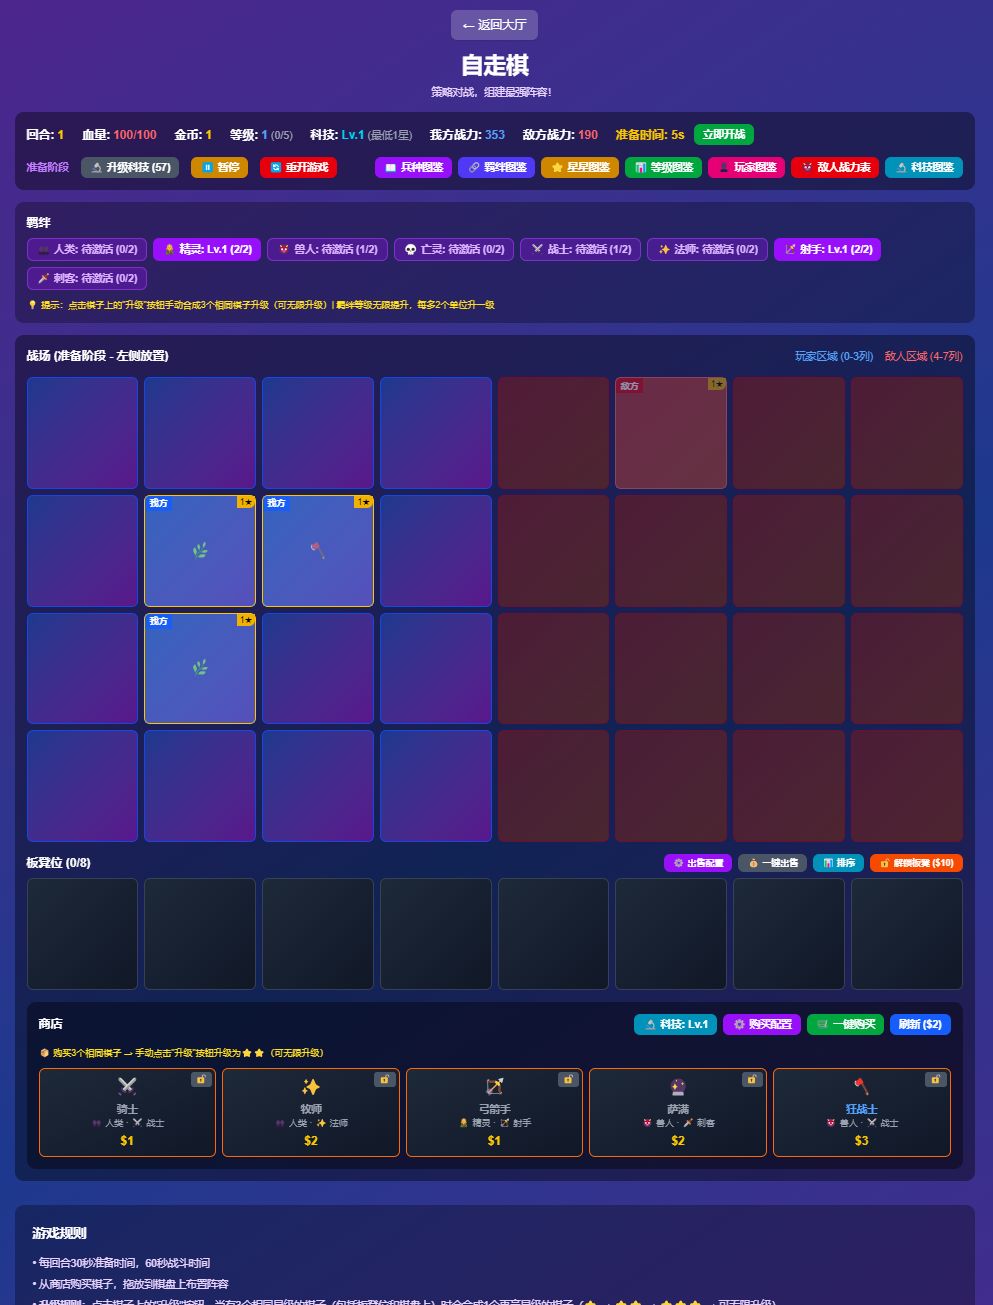993x1305 pixels.
Task: Click the 准备时间: 5s countdown
Action: point(650,135)
